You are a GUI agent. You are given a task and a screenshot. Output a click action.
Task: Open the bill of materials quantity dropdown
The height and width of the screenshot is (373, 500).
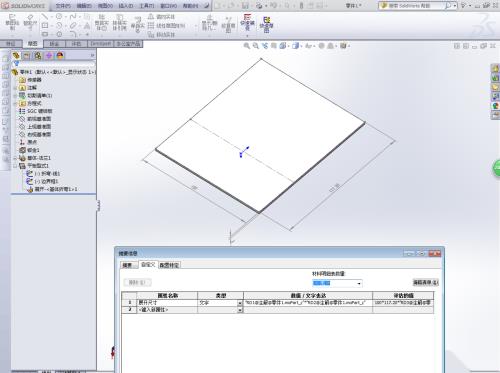(359, 283)
